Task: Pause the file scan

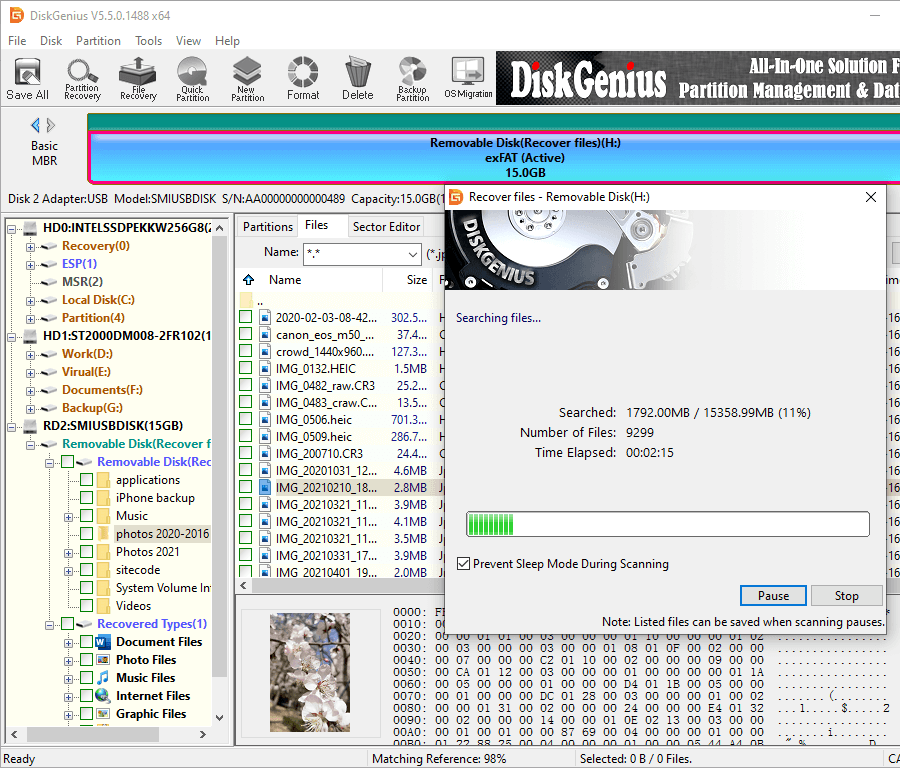Action: point(773,595)
